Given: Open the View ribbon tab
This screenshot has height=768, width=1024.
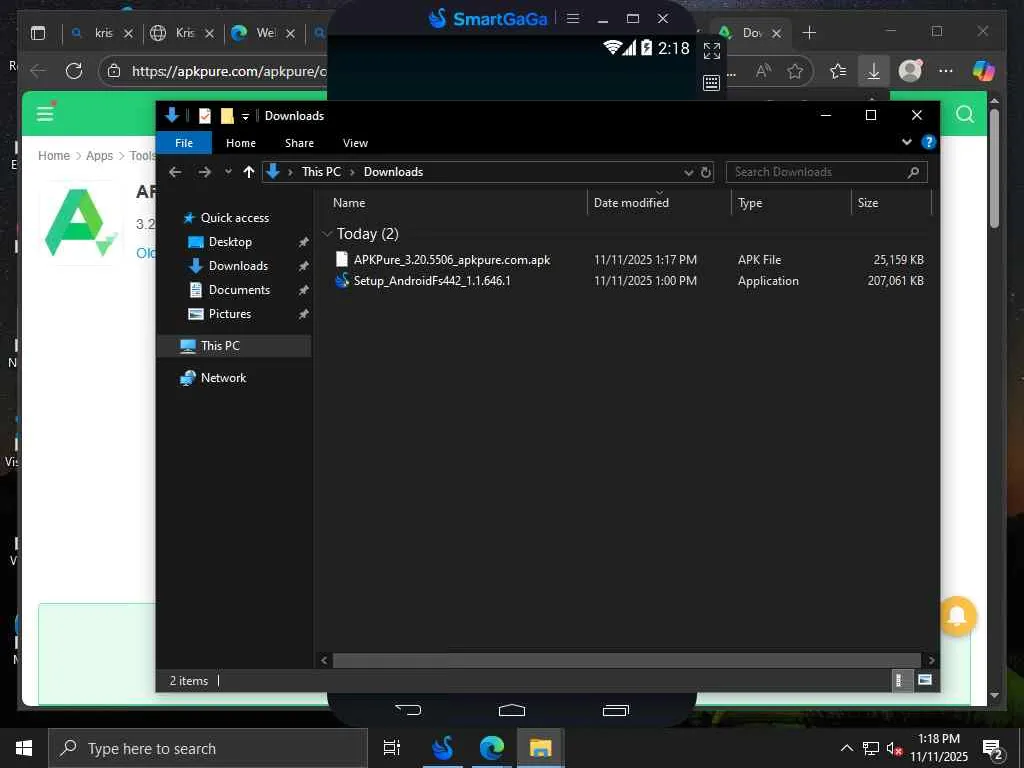Looking at the screenshot, I should [x=355, y=143].
